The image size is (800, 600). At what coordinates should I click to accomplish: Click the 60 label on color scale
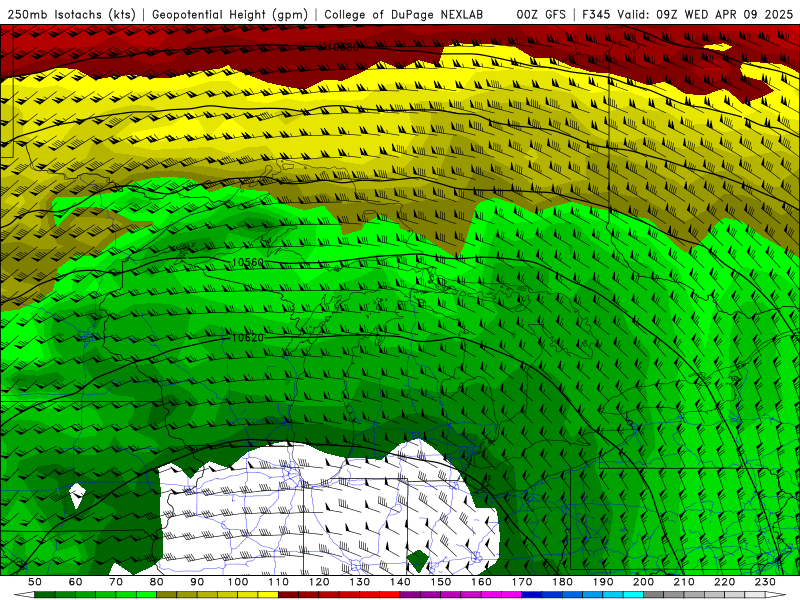coord(75,582)
